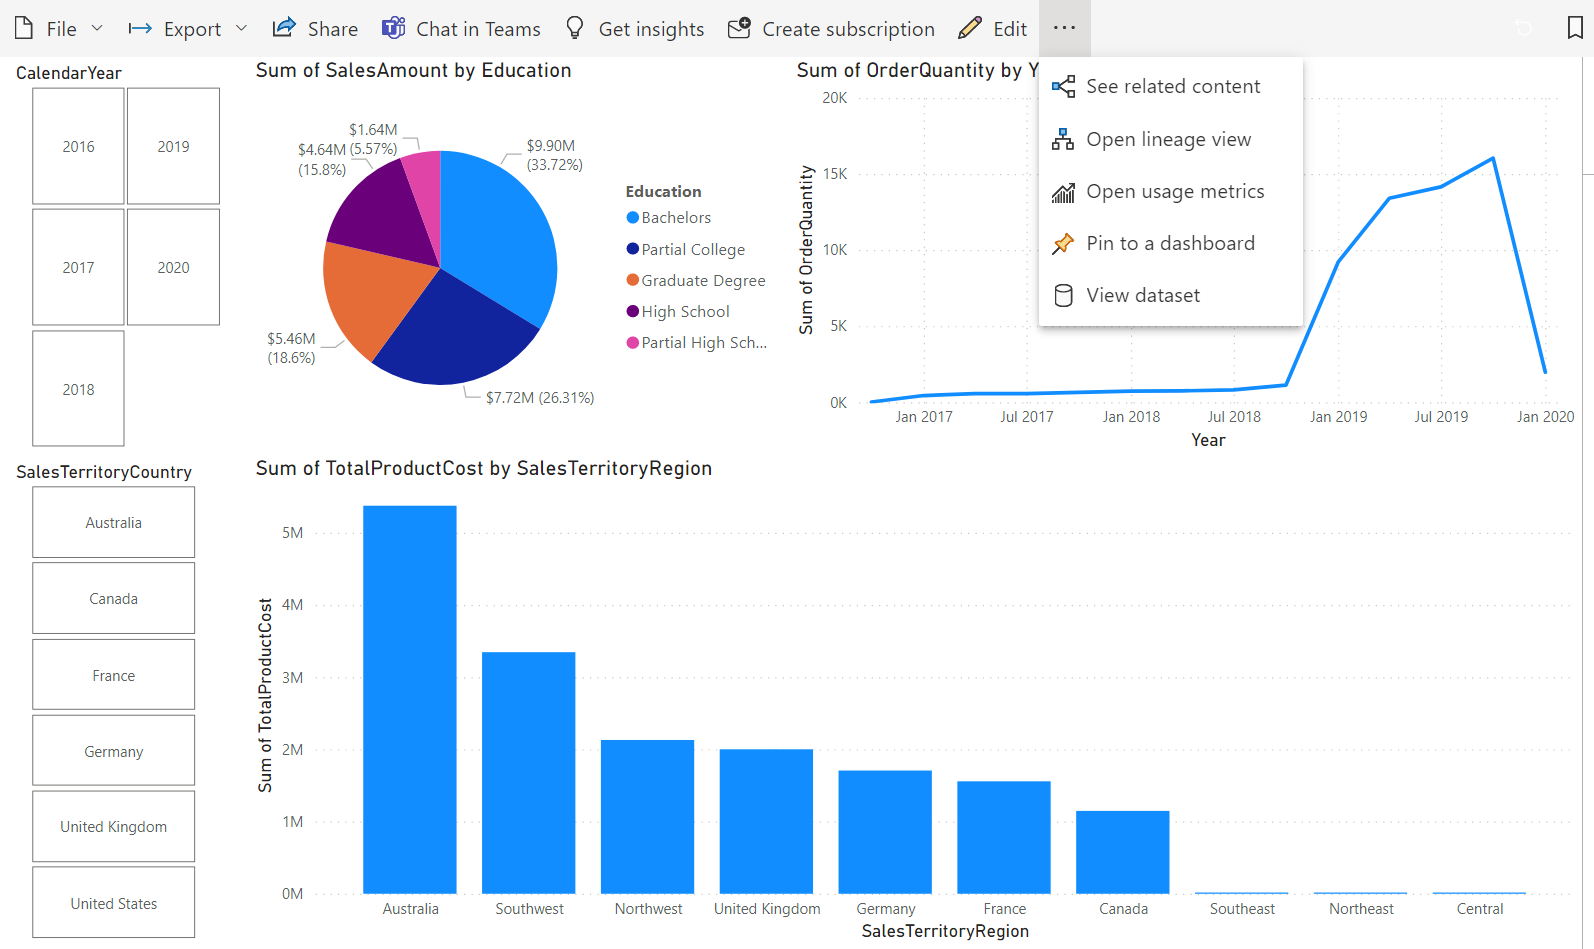Expand the Export dropdown chevron

click(x=241, y=28)
